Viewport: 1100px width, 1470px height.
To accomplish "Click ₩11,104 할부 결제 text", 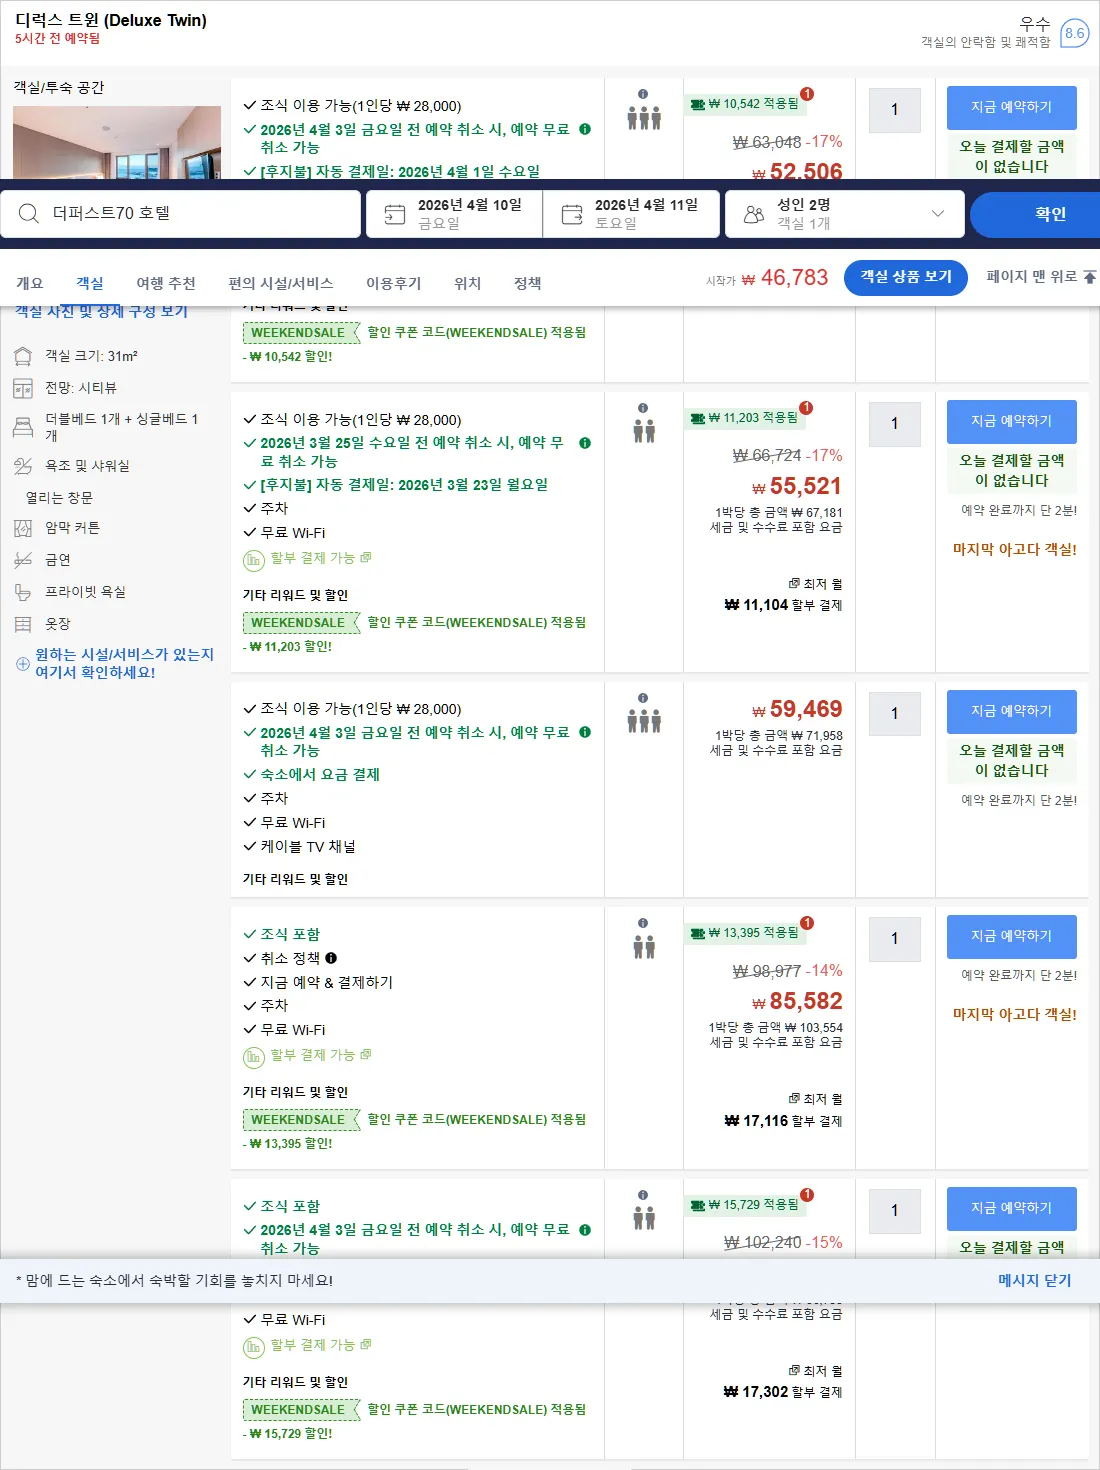I will (x=783, y=605).
